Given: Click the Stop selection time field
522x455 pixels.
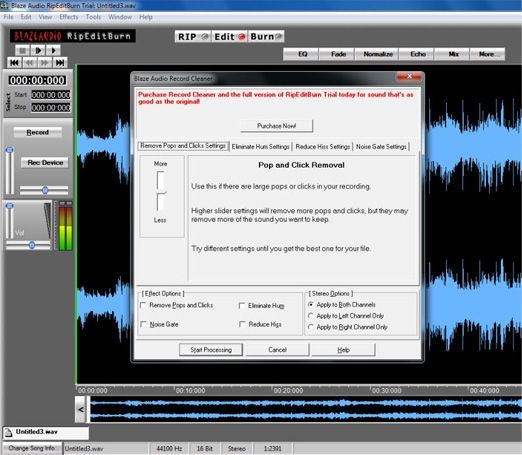Looking at the screenshot, I should [x=51, y=108].
